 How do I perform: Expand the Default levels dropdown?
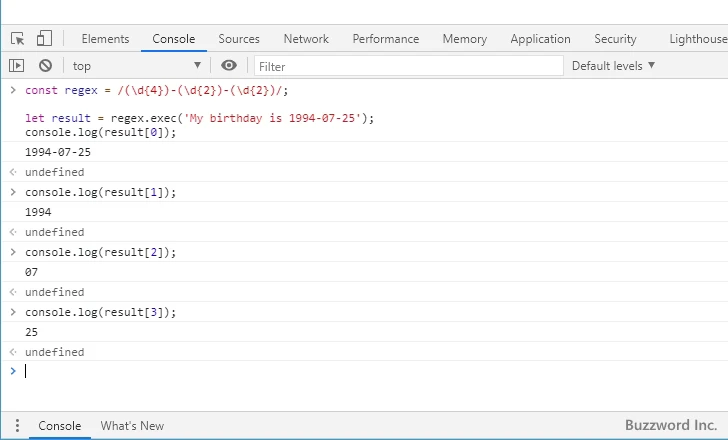click(x=613, y=66)
